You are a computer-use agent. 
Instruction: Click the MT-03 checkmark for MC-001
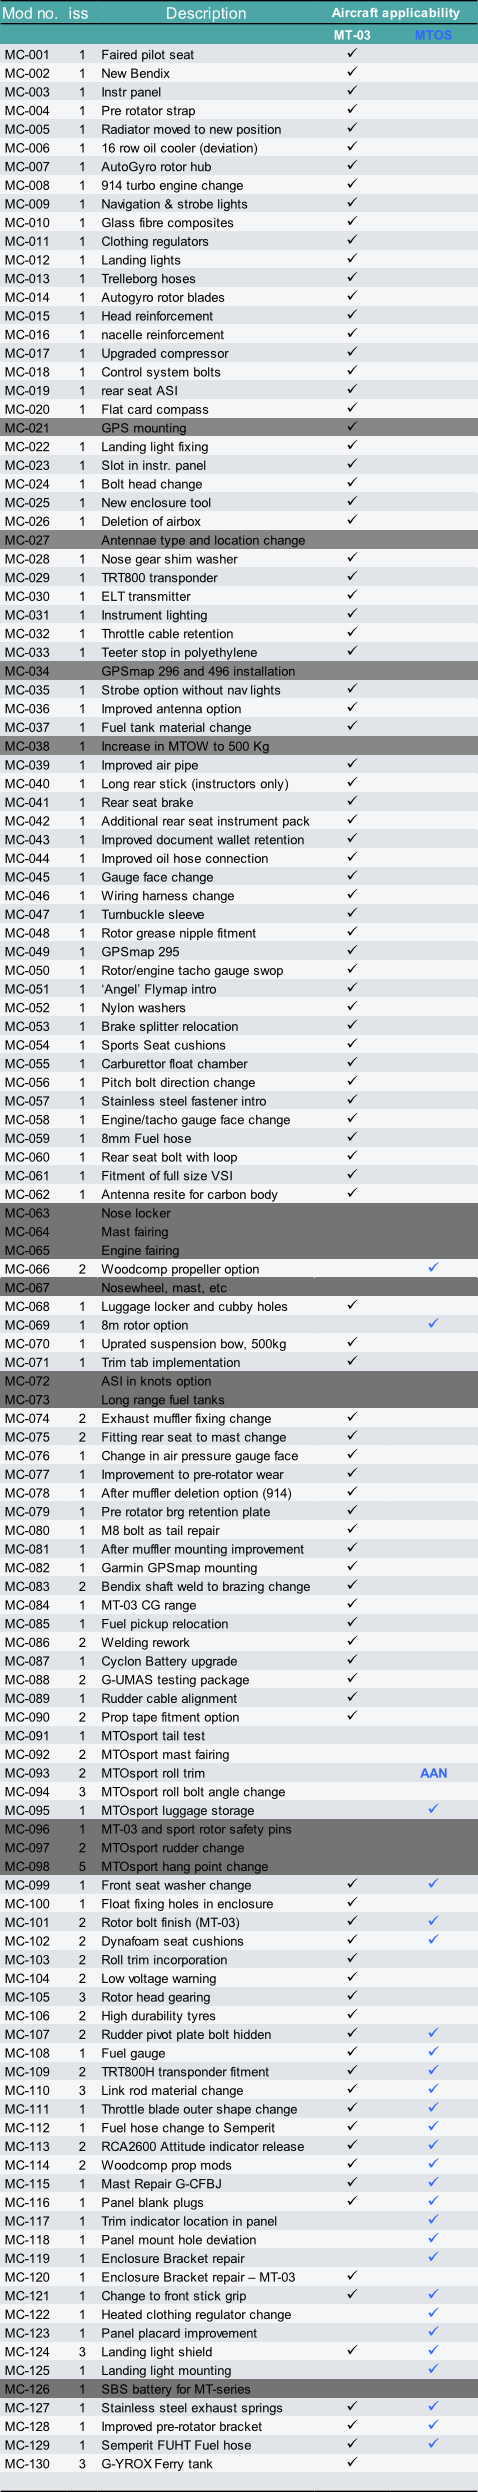(x=352, y=53)
